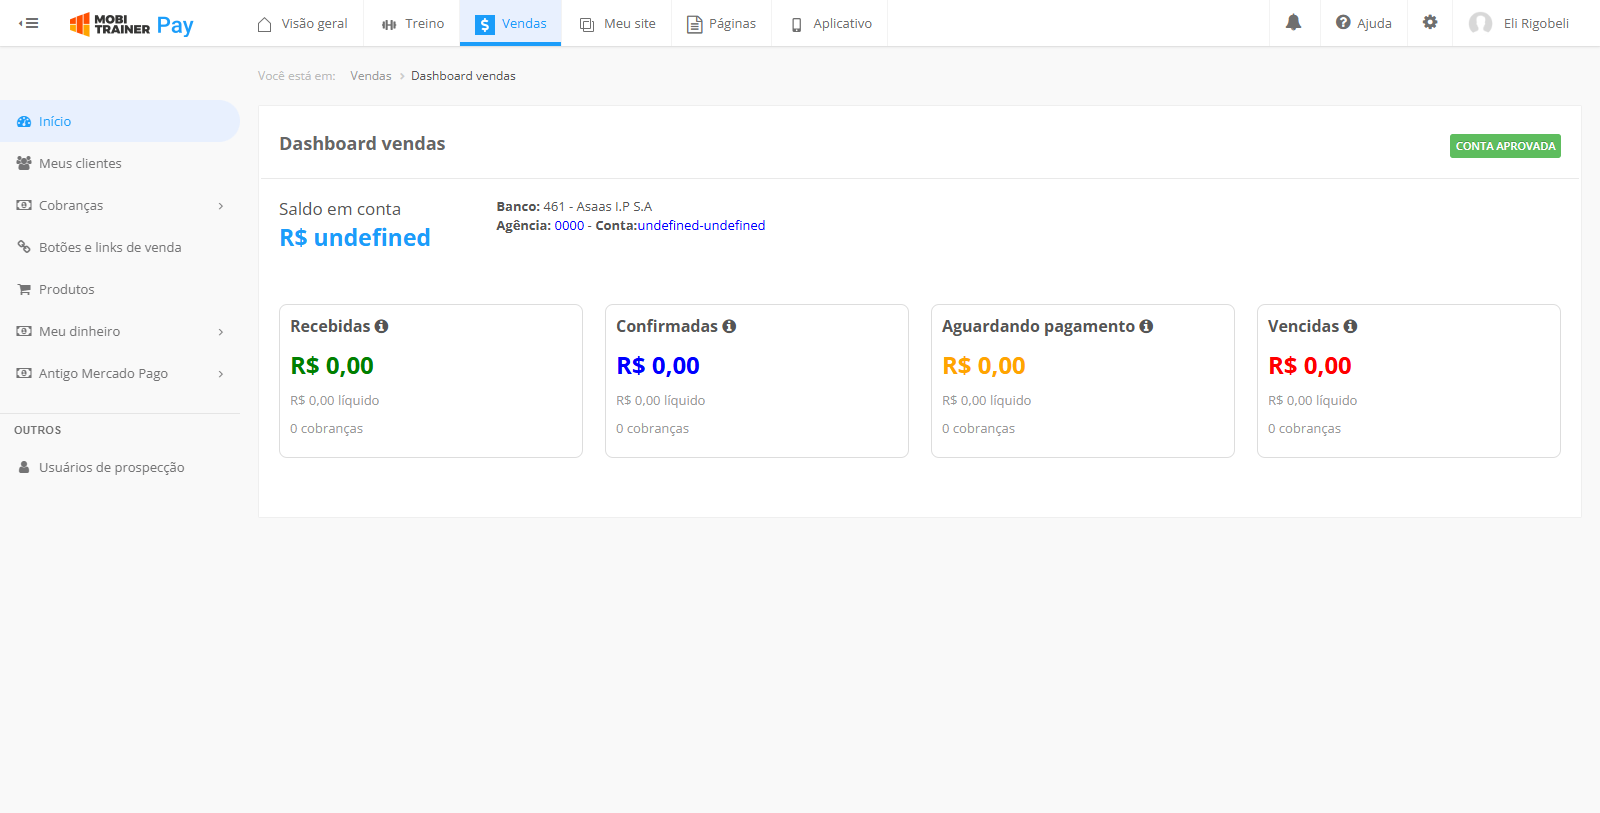The width and height of the screenshot is (1600, 813).
Task: Click the red Vencidas R$ 0,00 amount
Action: coord(1310,366)
